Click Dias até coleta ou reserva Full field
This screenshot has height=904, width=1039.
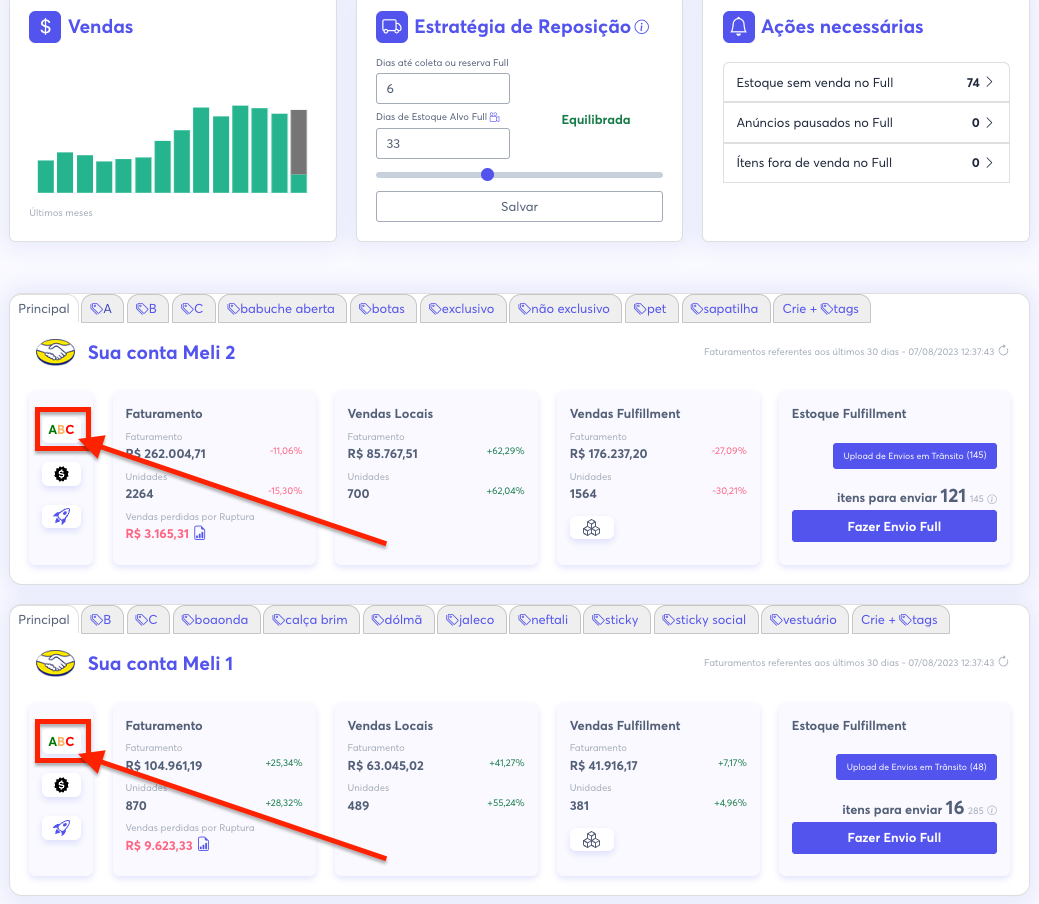tap(443, 88)
